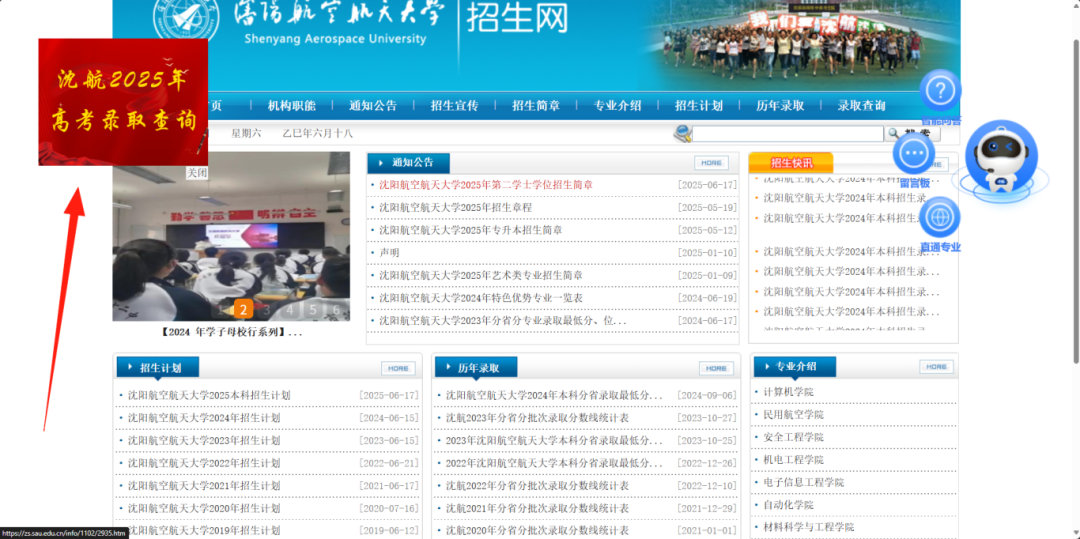Open the 智能问答 question-mark icon

coord(940,90)
